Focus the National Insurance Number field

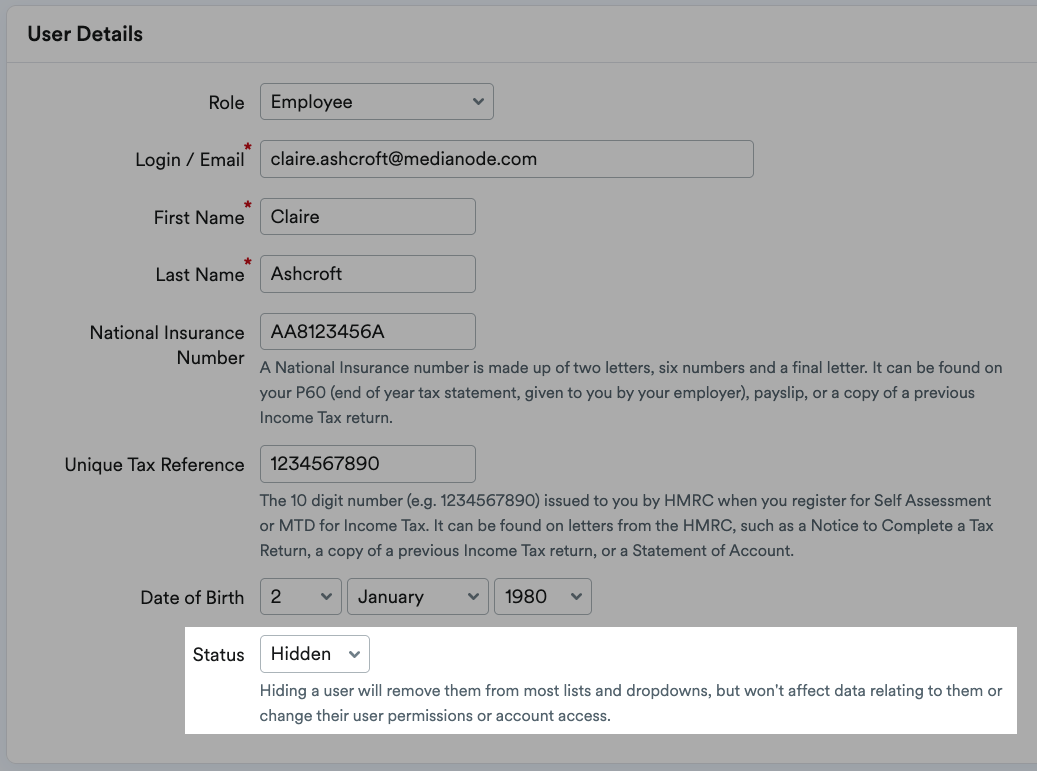368,331
